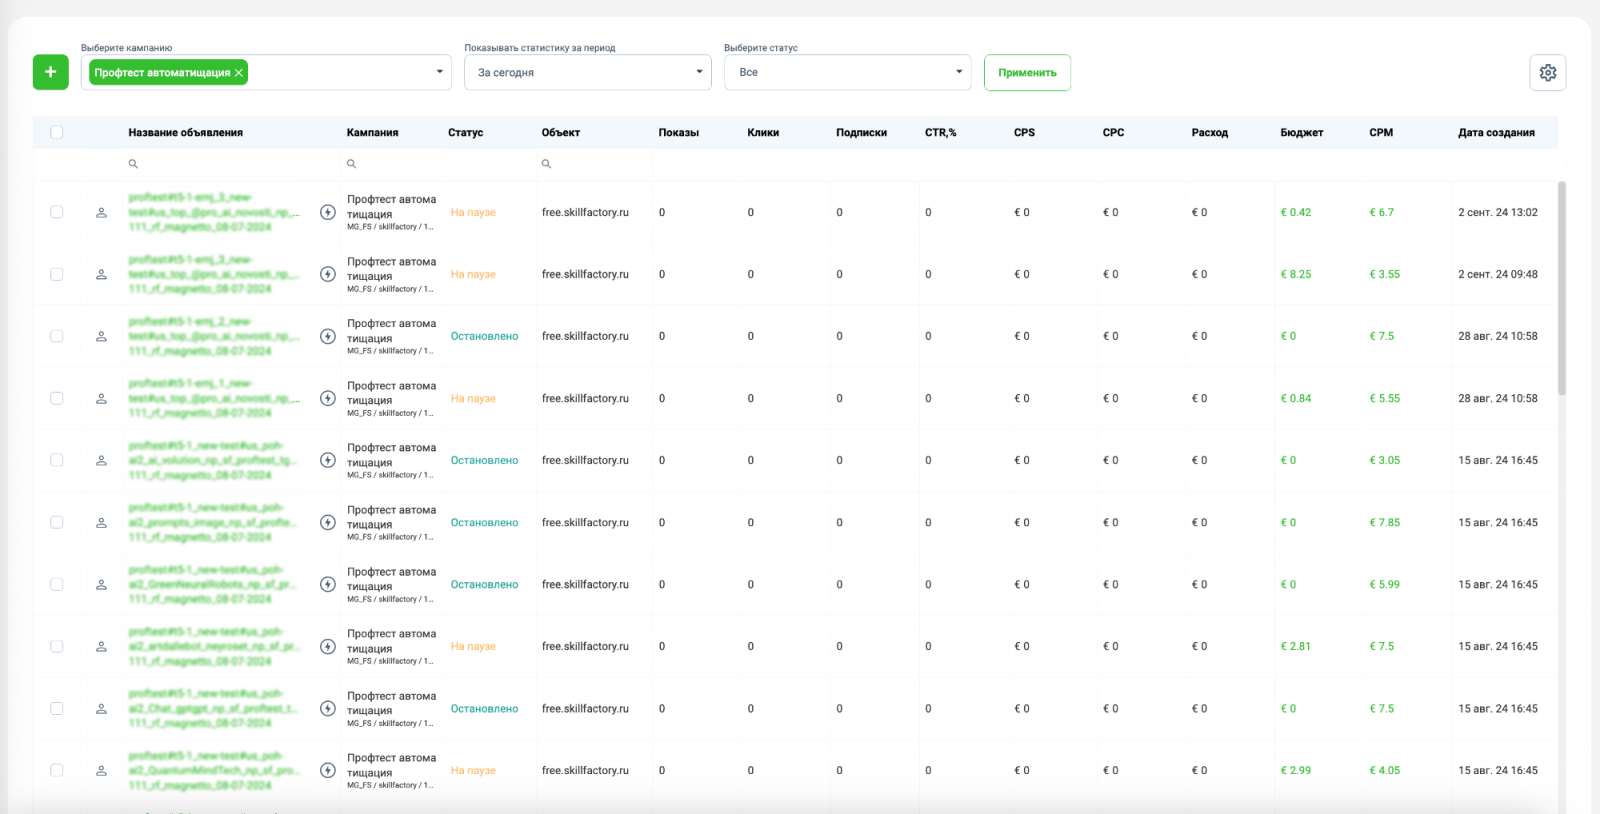Click search icon under Кампания column
This screenshot has width=1600, height=814.
click(x=351, y=164)
